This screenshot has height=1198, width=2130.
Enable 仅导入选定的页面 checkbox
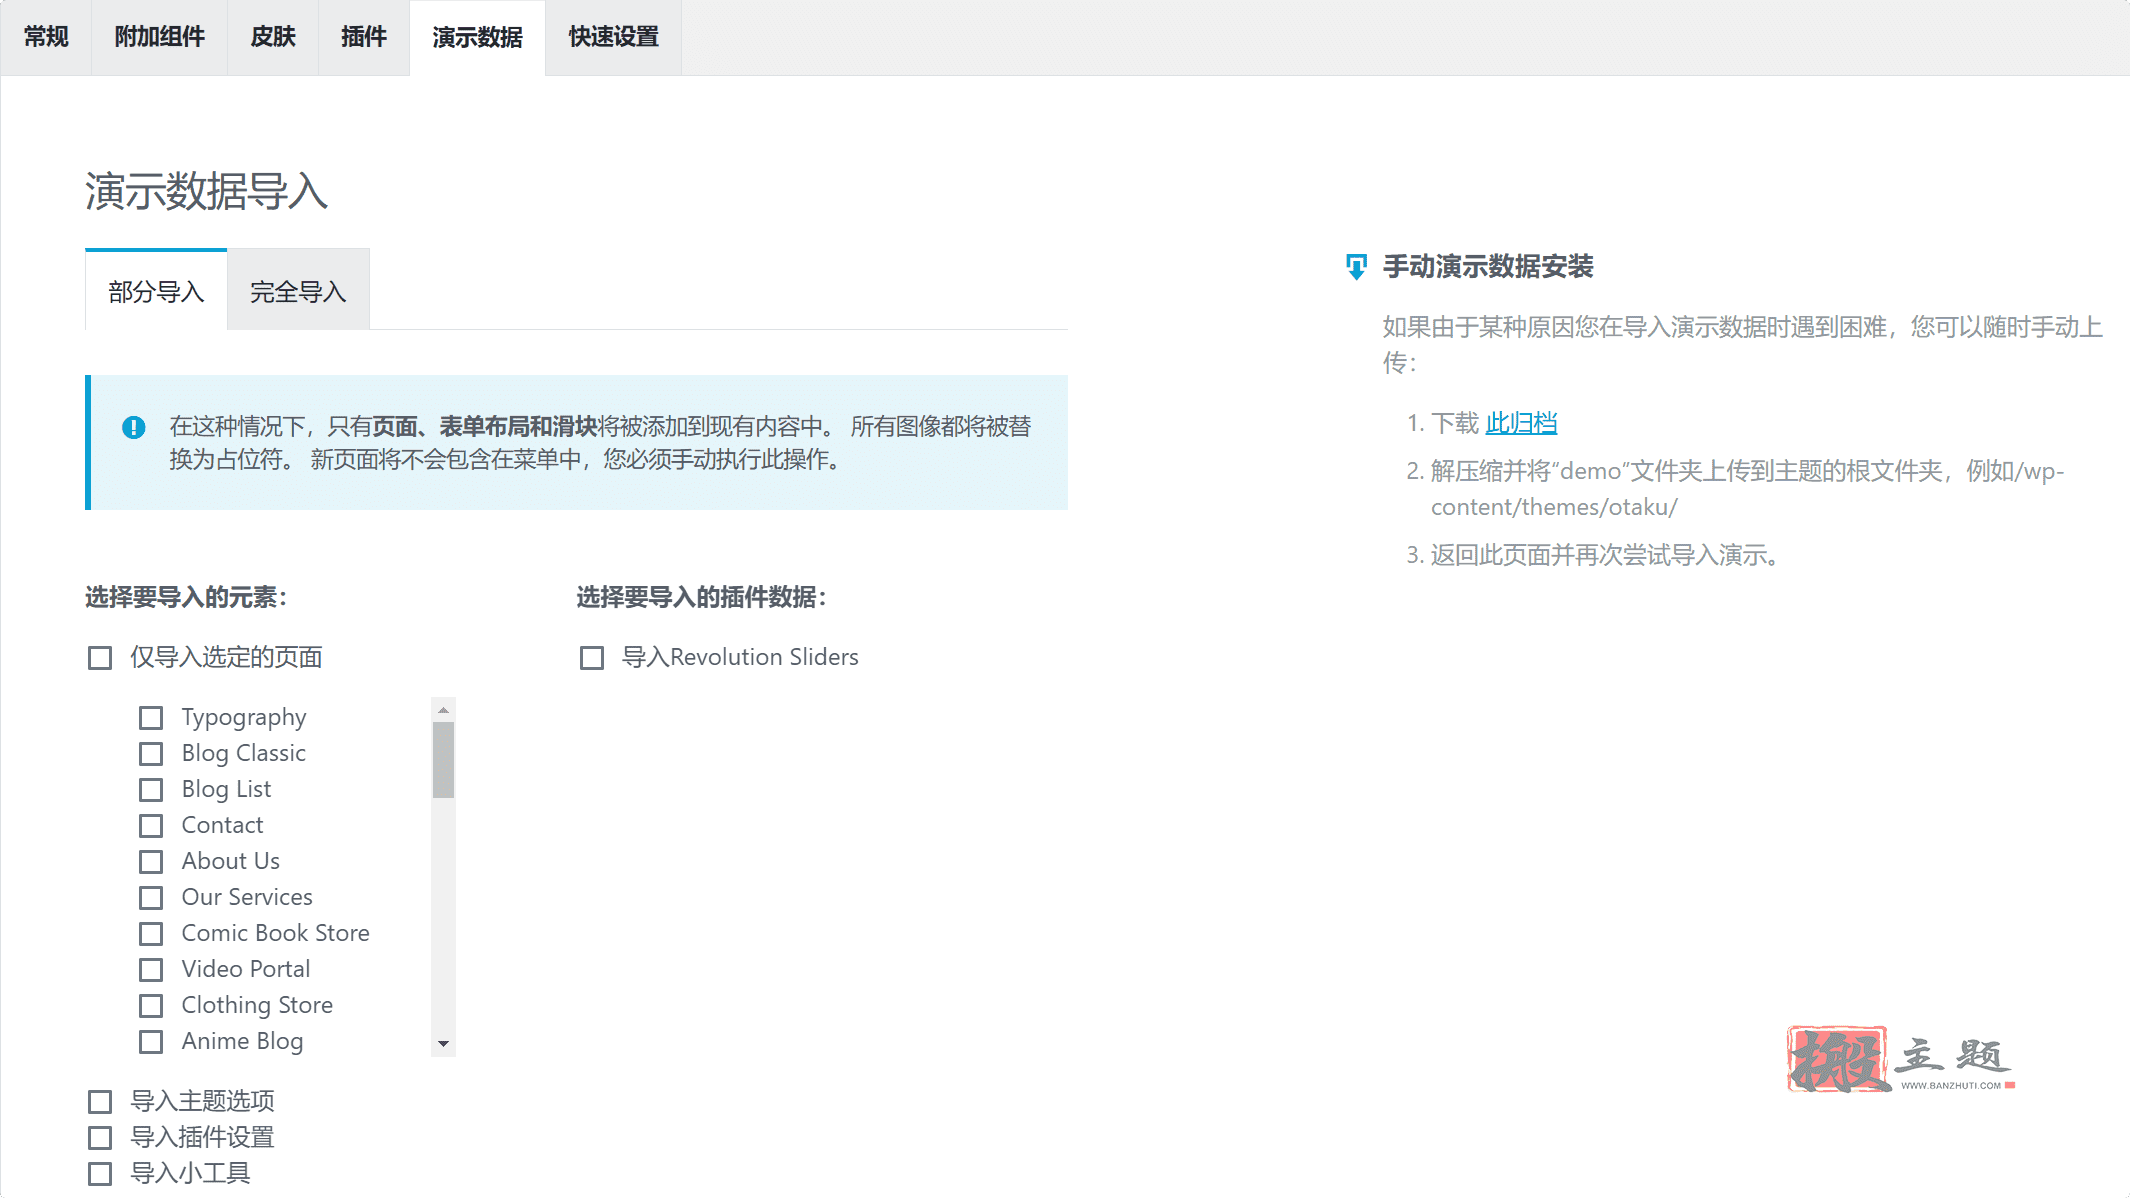(x=100, y=658)
